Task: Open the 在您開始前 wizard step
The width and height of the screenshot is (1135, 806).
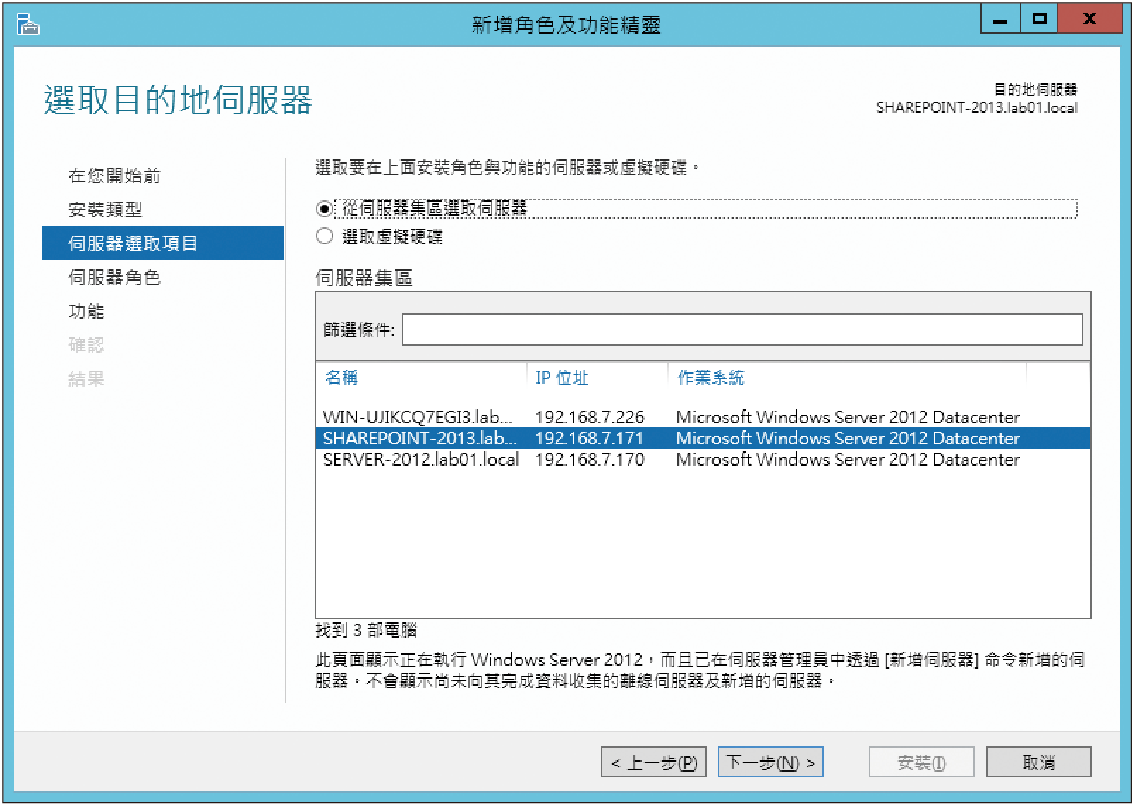Action: [x=114, y=175]
